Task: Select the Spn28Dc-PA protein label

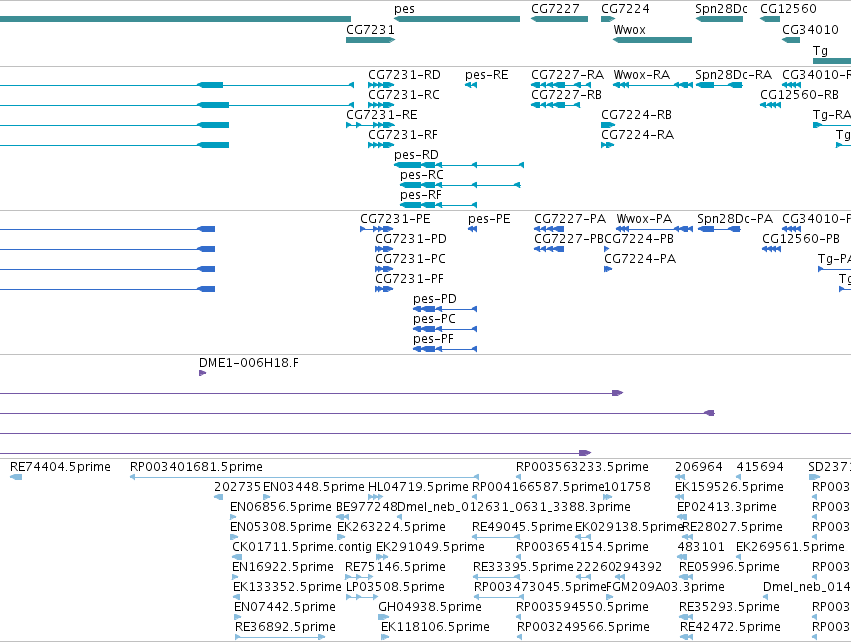Action: 735,219
